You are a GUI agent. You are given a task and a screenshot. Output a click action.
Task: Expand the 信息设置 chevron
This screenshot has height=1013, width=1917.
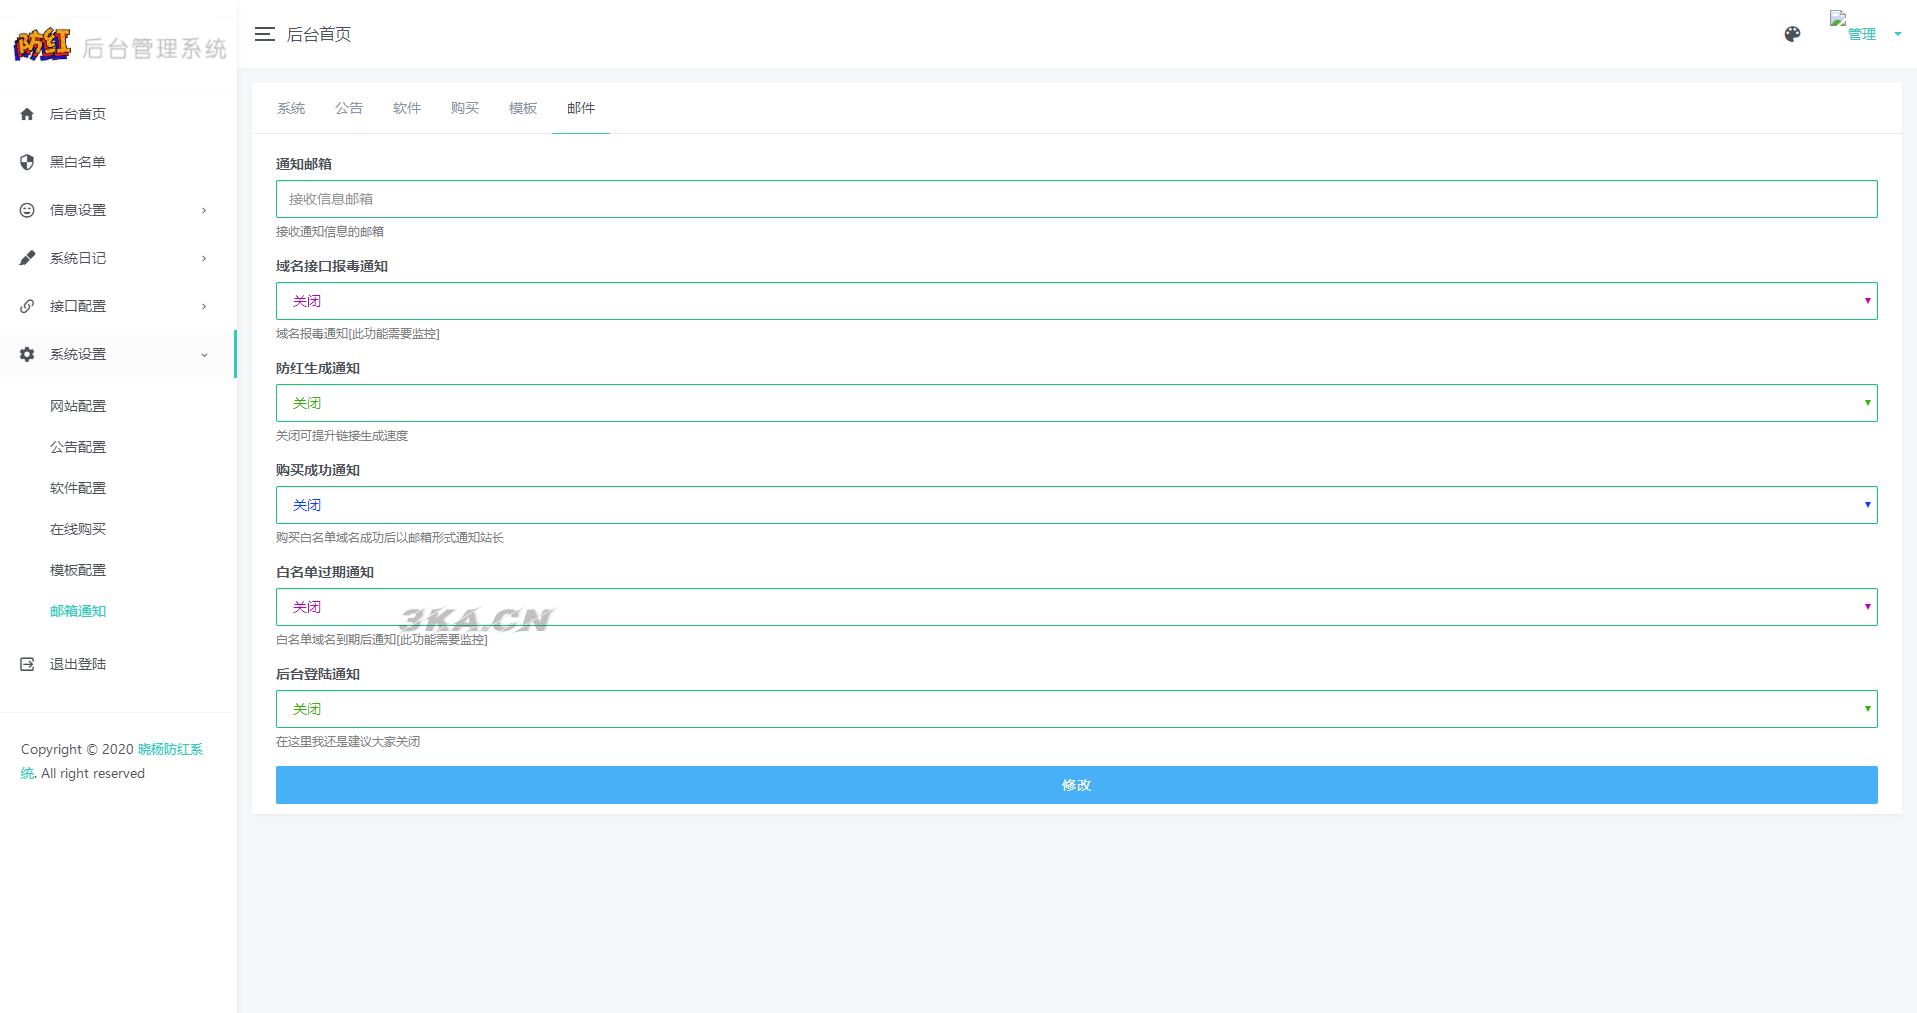click(x=204, y=210)
